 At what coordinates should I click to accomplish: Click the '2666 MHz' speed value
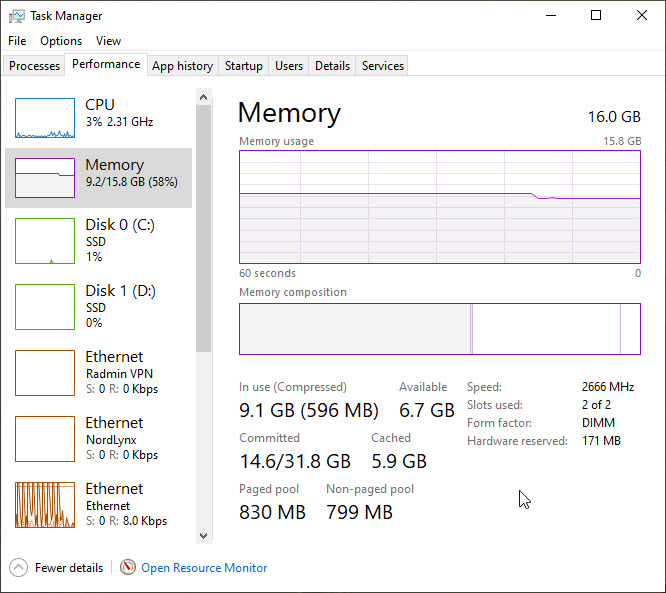coord(608,387)
